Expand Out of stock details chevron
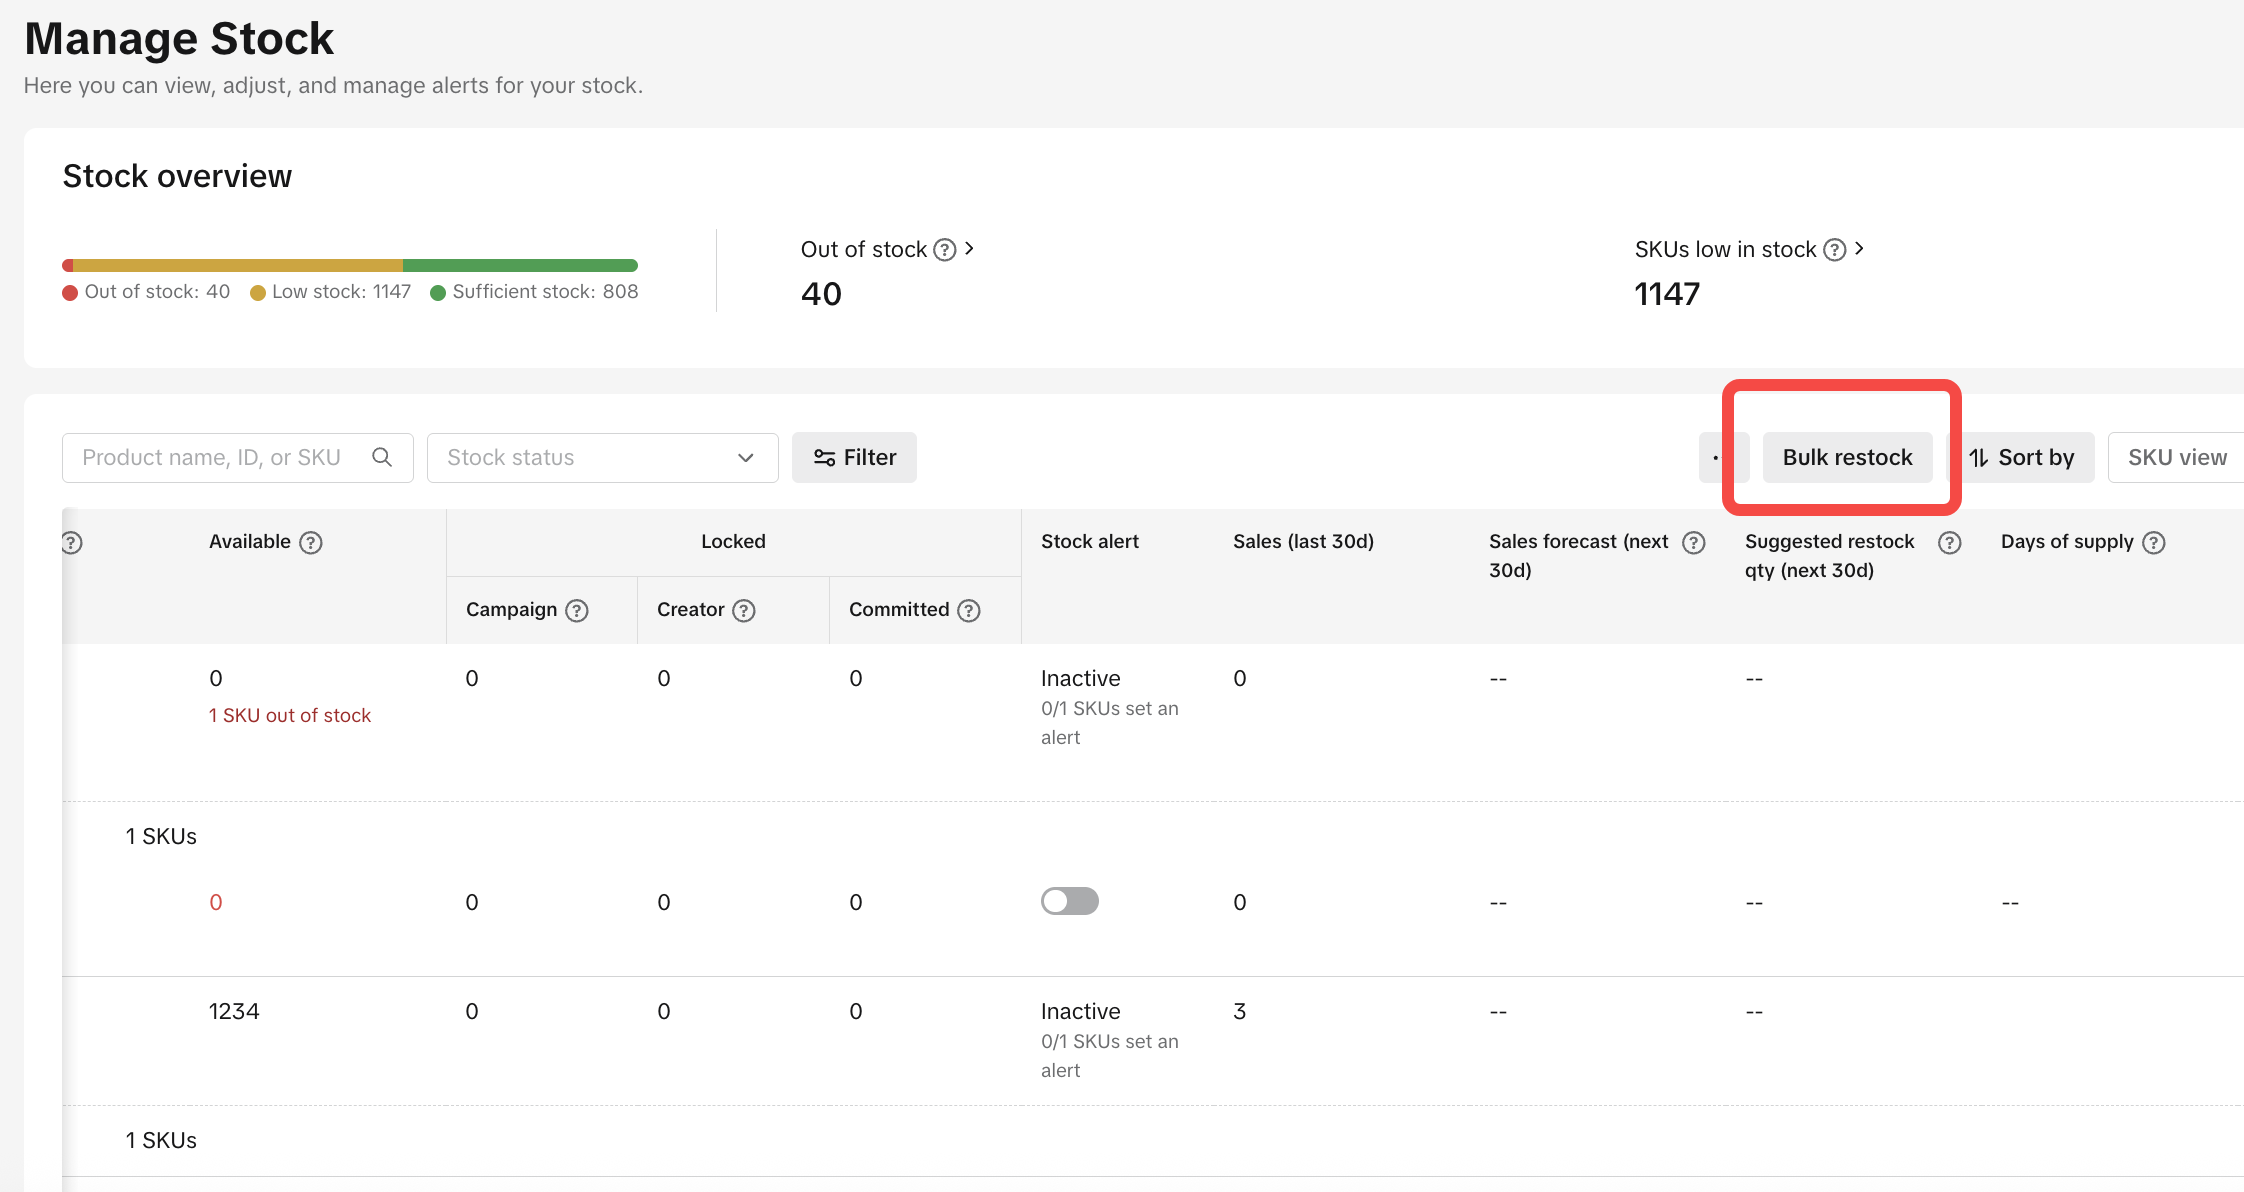This screenshot has height=1192, width=2244. point(969,248)
